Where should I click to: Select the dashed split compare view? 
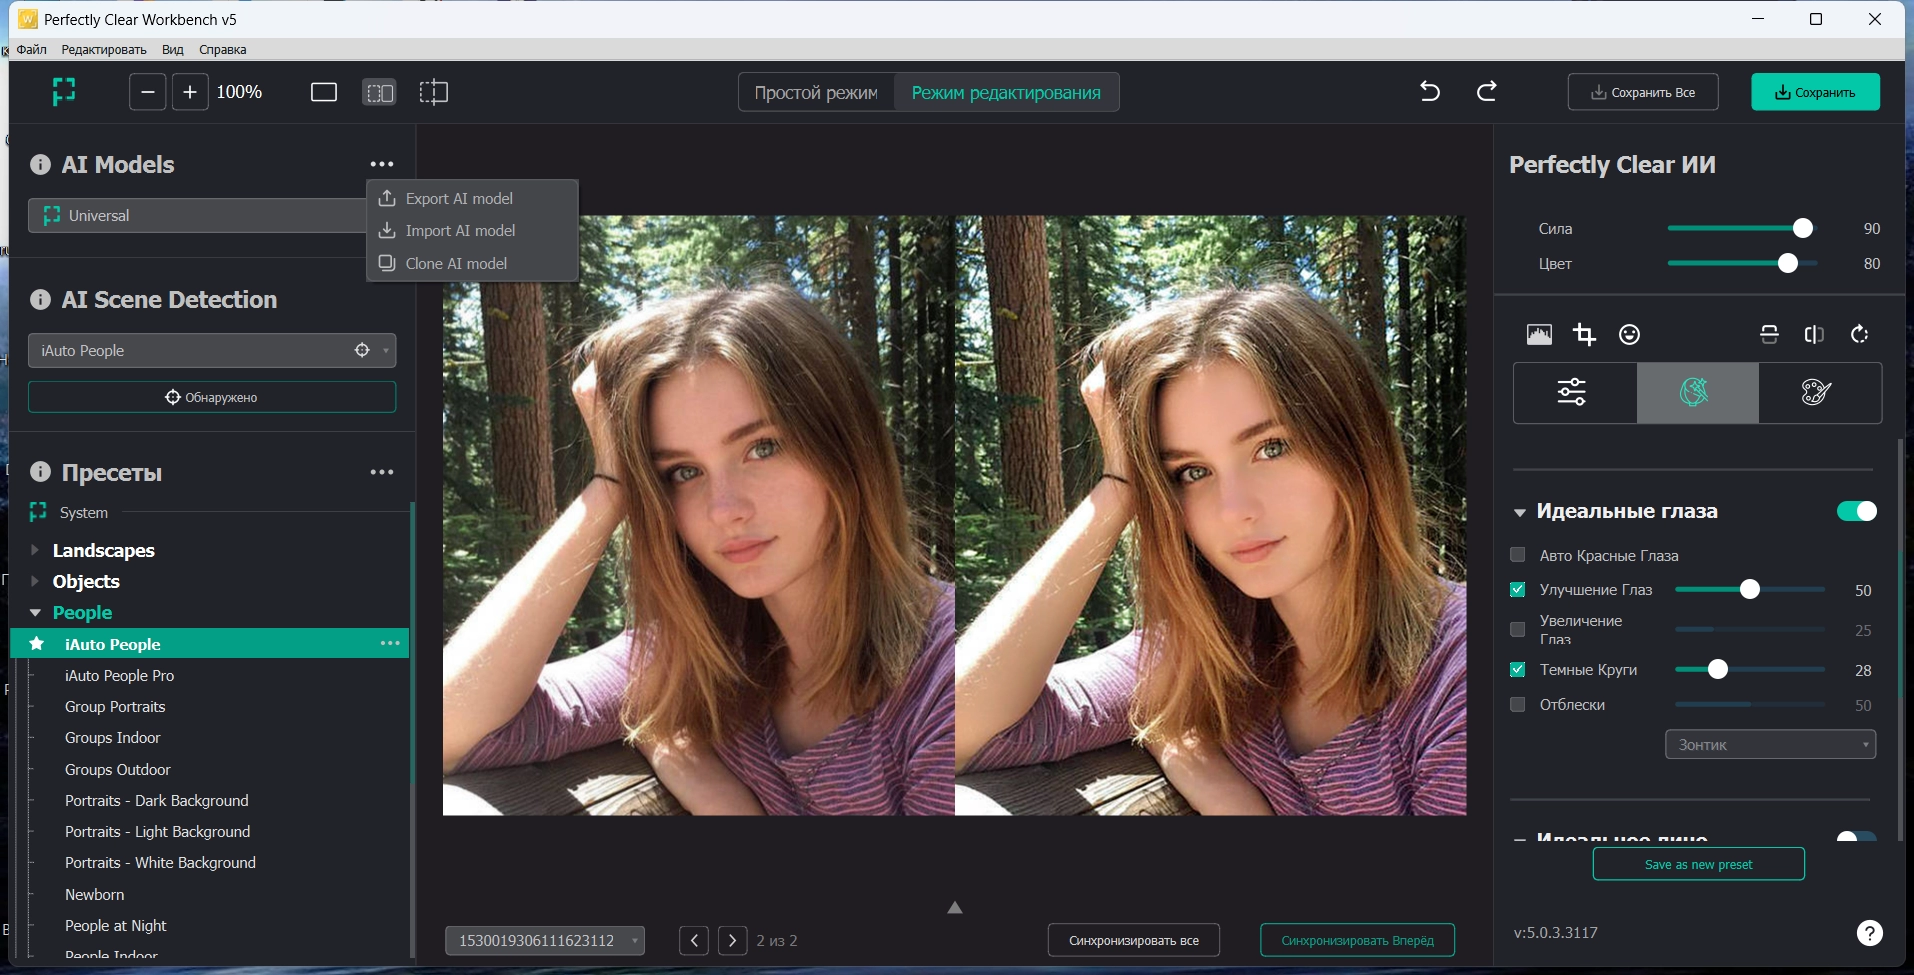(433, 93)
